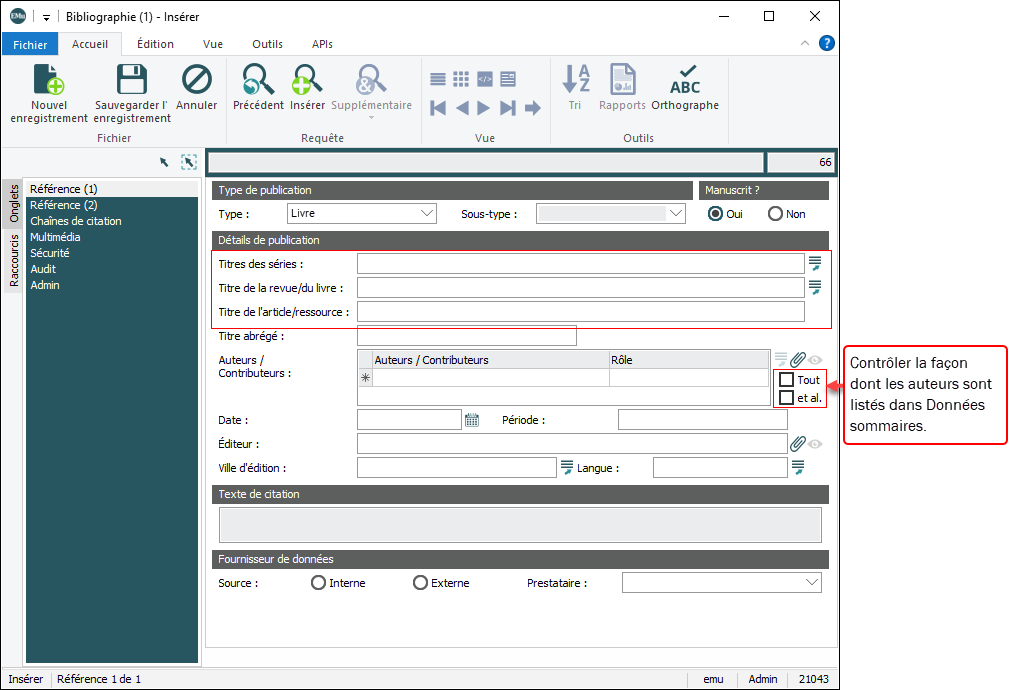The height and width of the screenshot is (690, 1010).
Task: Click the Nouvel enregistrement icon
Action: point(48,80)
